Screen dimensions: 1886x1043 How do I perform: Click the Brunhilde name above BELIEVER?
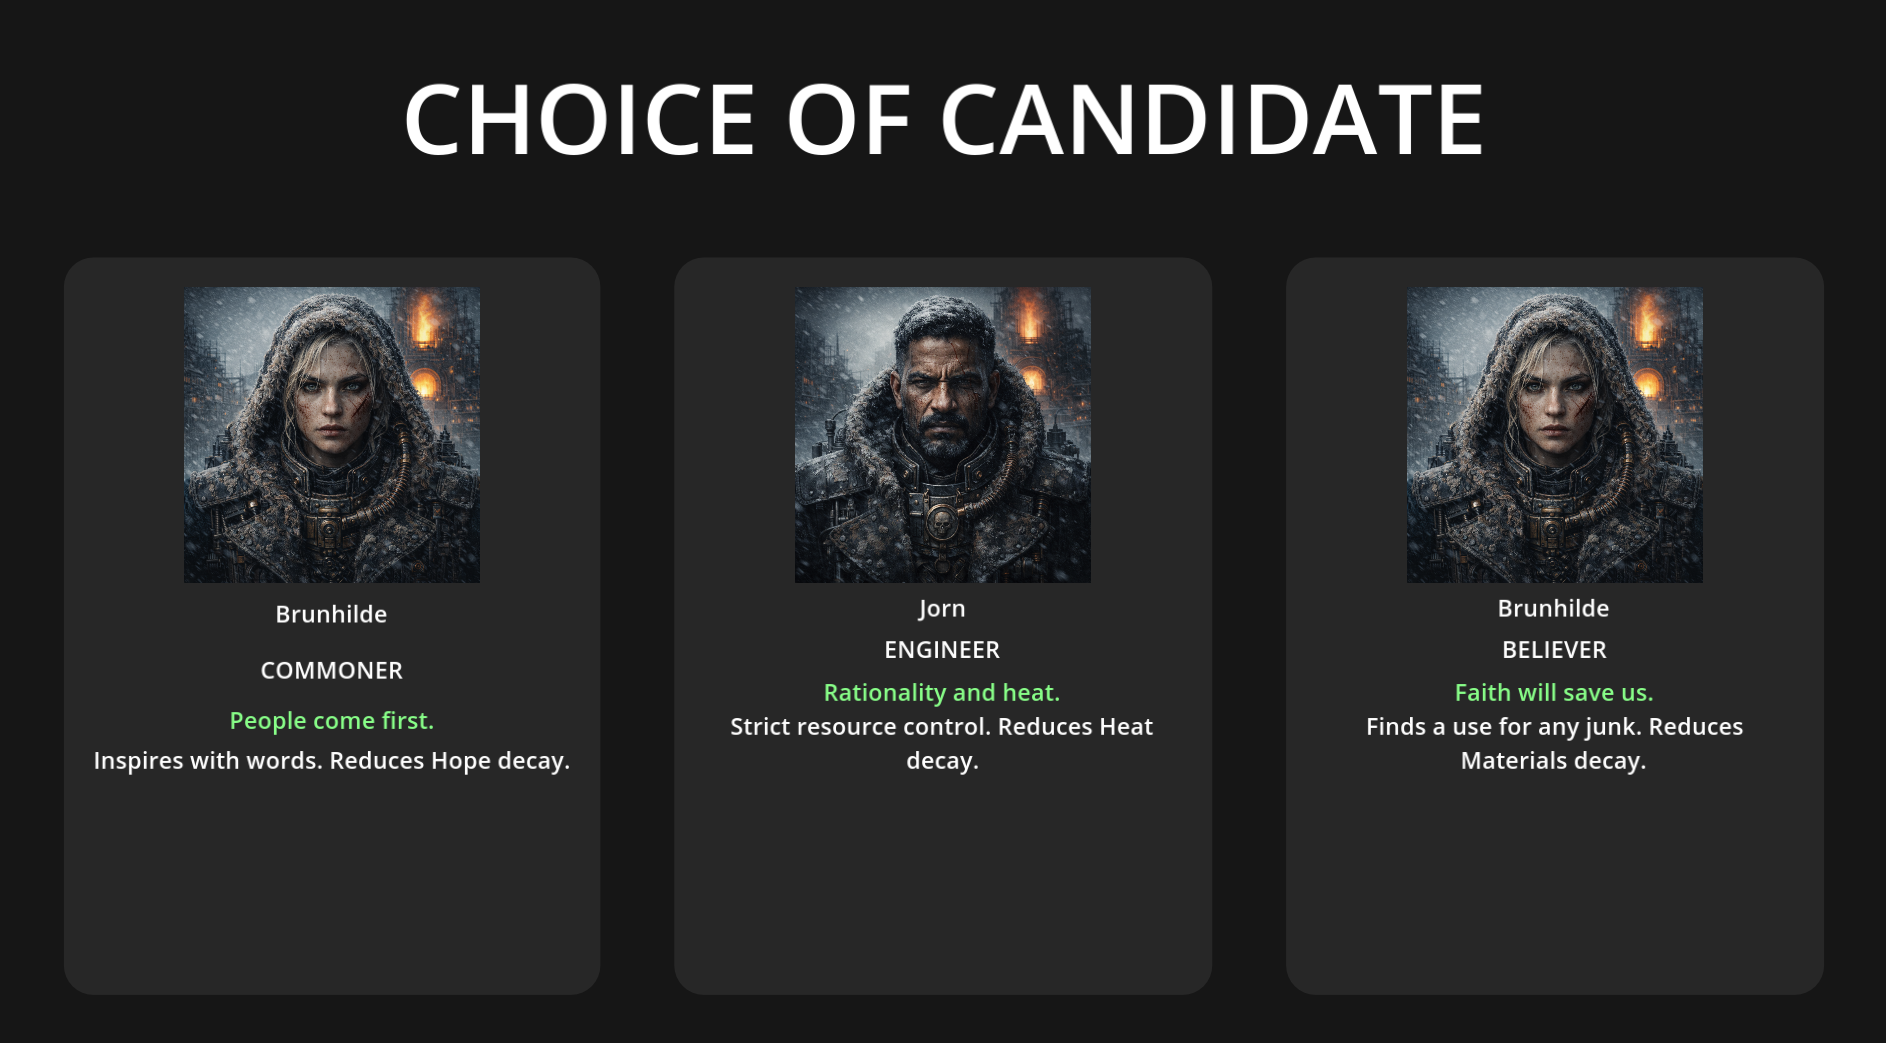(x=1553, y=608)
